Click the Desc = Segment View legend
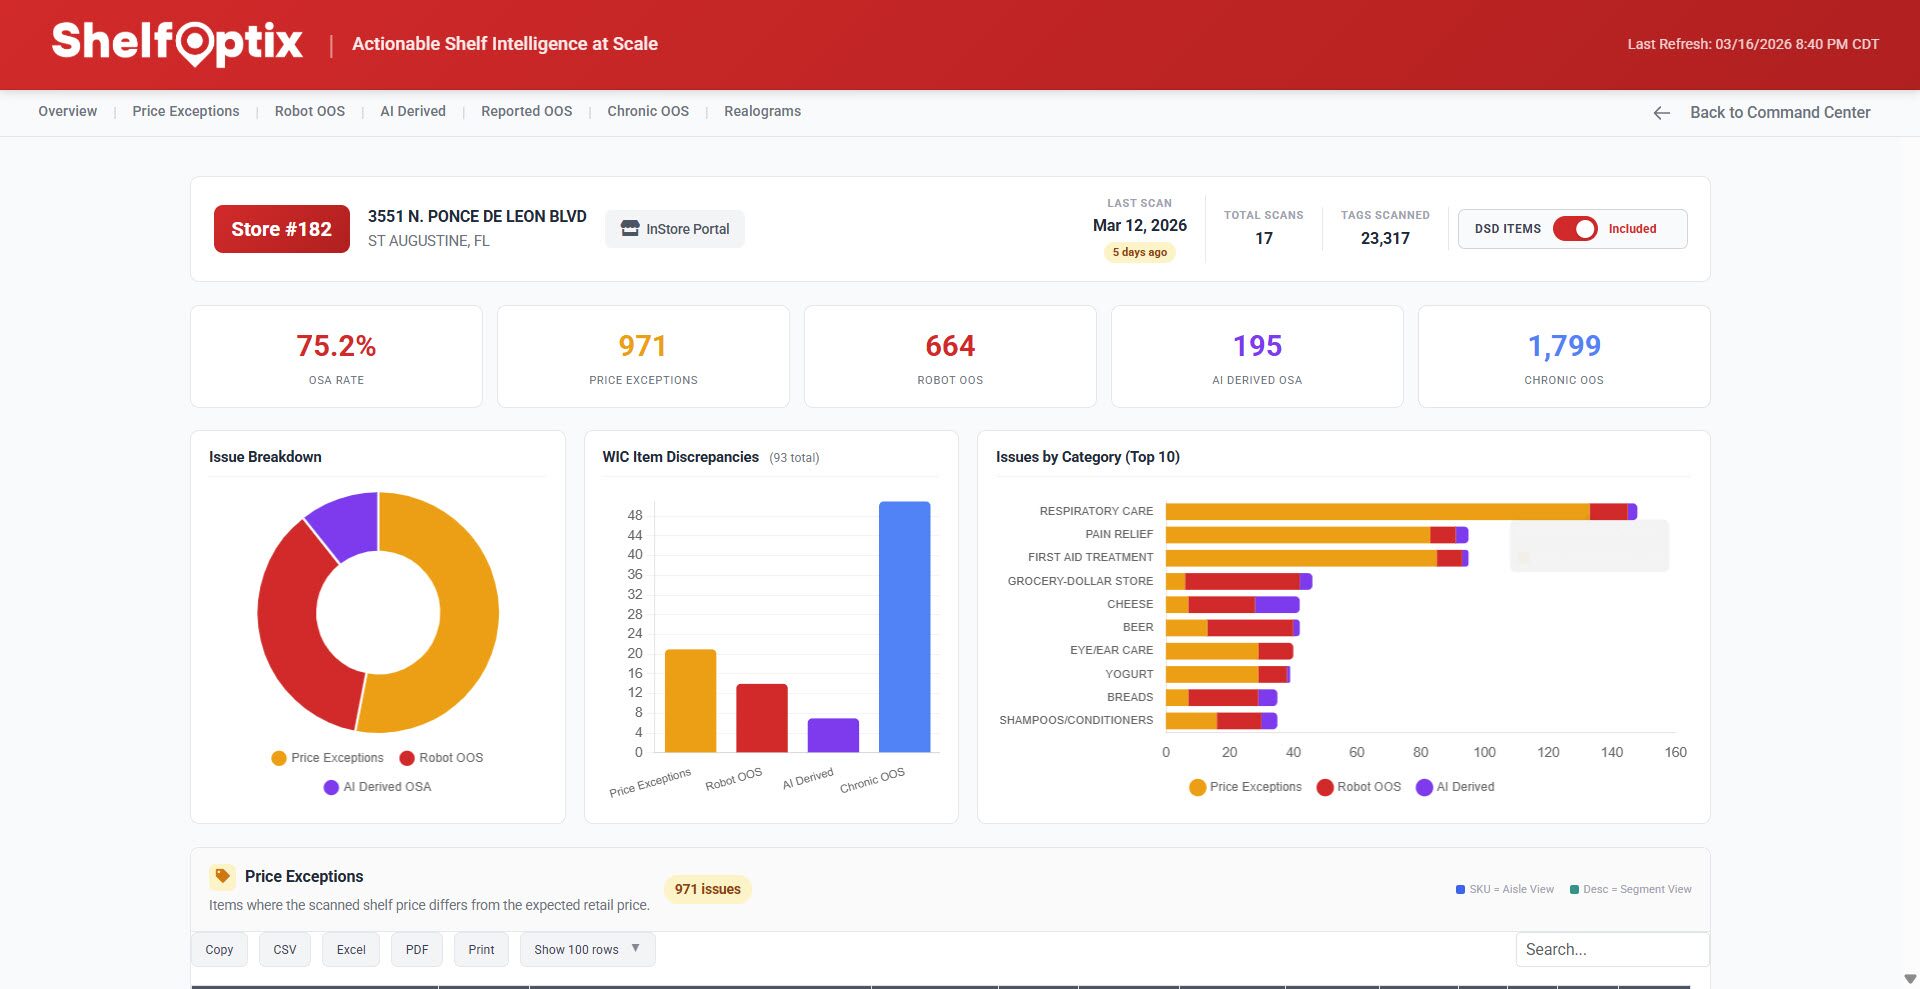This screenshot has width=1920, height=989. [1631, 889]
